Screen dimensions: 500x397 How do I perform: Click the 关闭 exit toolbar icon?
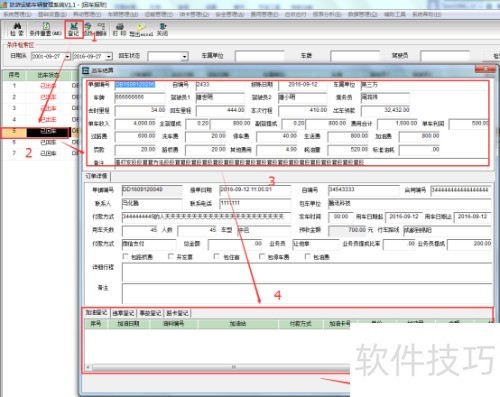point(162,29)
